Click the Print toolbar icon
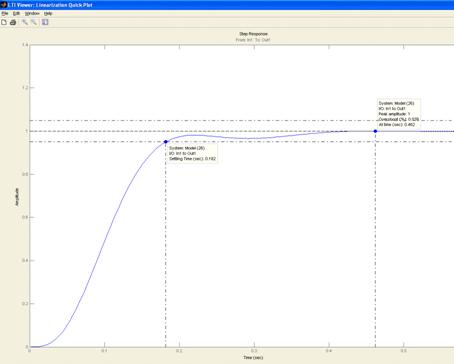This screenshot has width=454, height=364. coord(13,22)
